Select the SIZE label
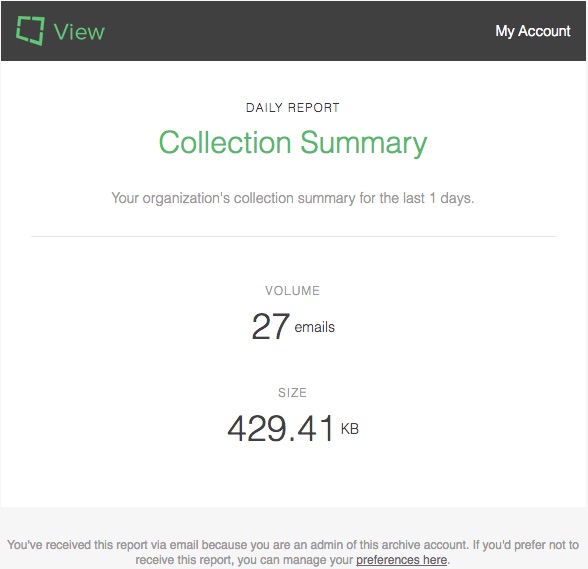This screenshot has height=569, width=588. [x=292, y=393]
